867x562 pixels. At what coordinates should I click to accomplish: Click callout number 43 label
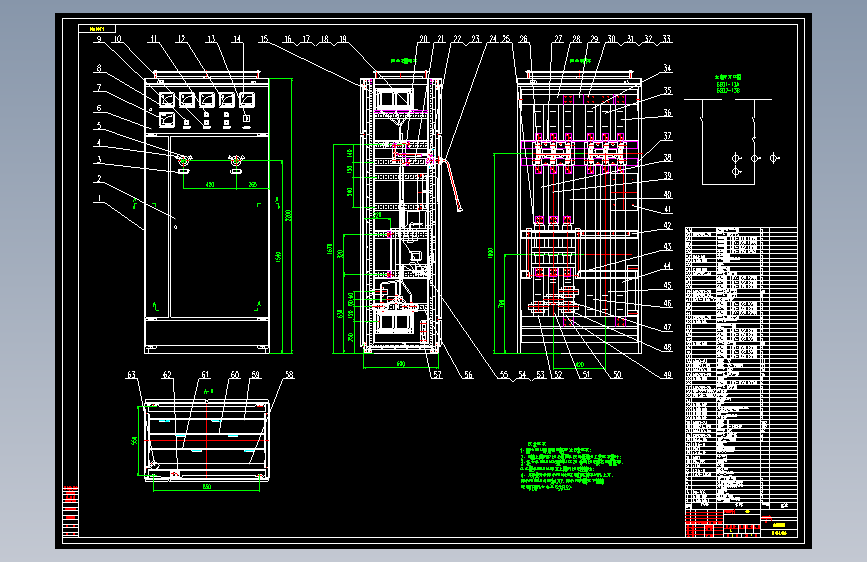pos(667,246)
